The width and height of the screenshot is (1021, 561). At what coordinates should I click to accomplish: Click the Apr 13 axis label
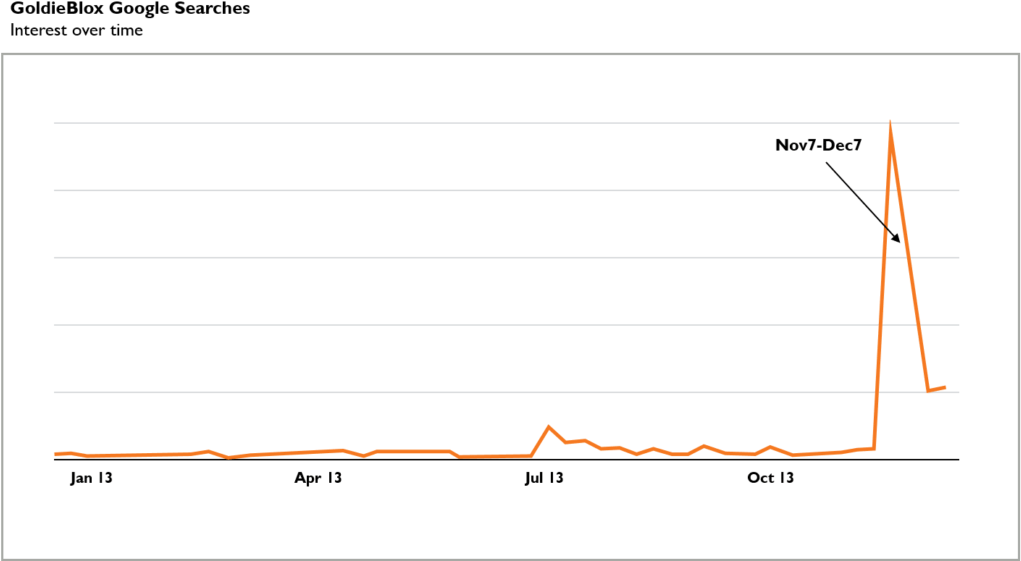(318, 478)
